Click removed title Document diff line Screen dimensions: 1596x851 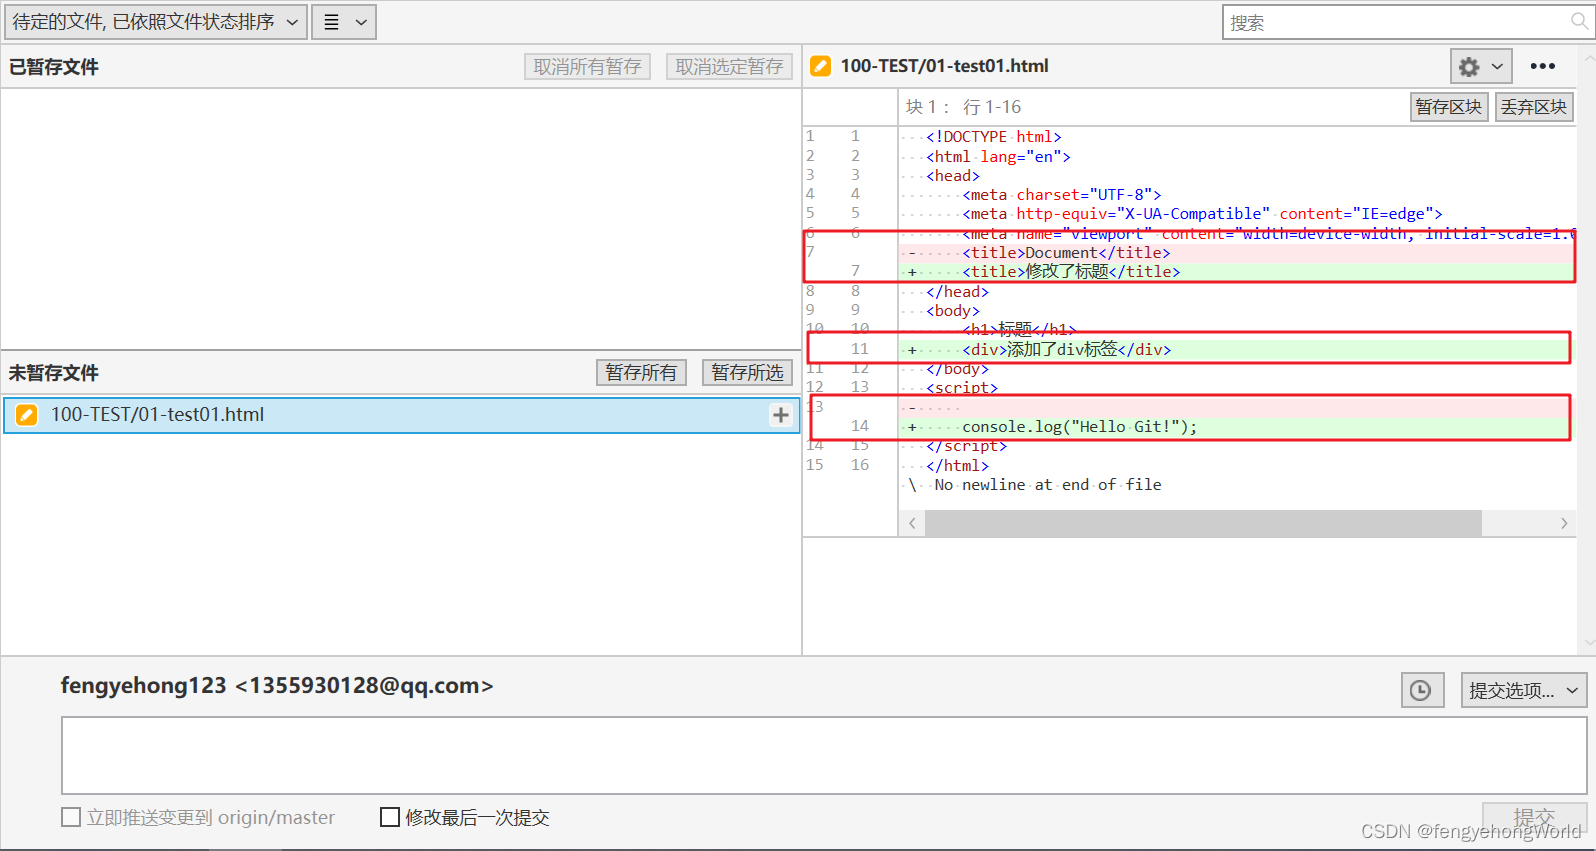[x=1236, y=253]
